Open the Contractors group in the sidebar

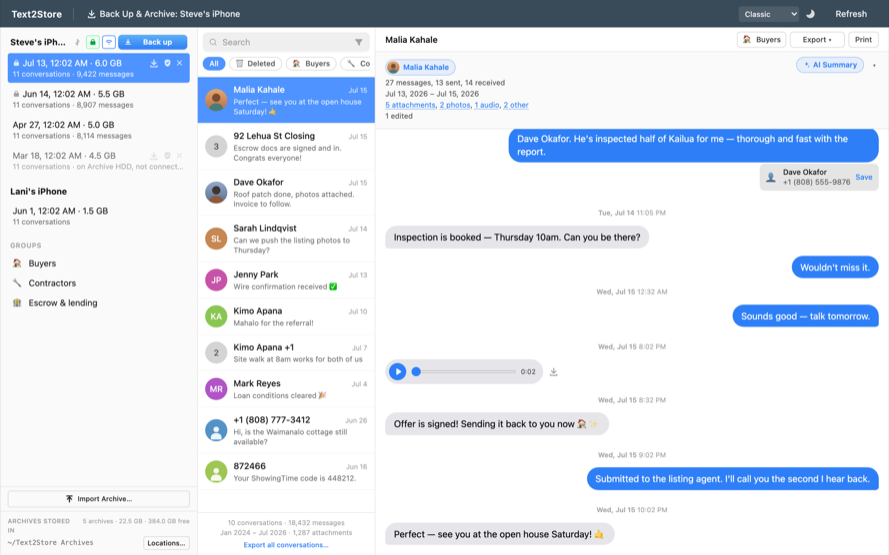pyautogui.click(x=99, y=283)
